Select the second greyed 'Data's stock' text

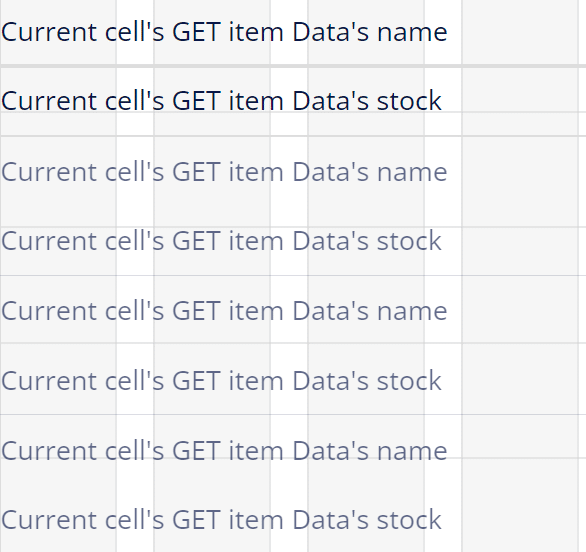point(367,381)
